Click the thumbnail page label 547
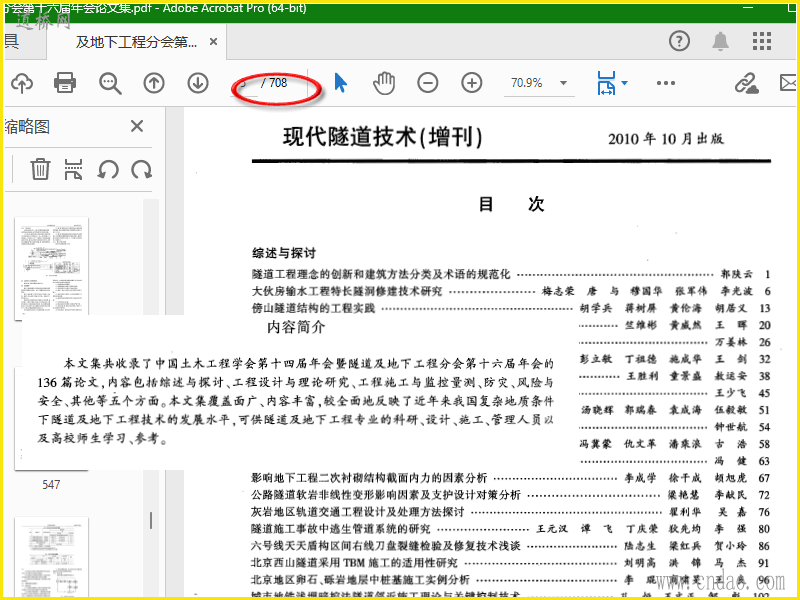Image resolution: width=800 pixels, height=600 pixels. (51, 485)
